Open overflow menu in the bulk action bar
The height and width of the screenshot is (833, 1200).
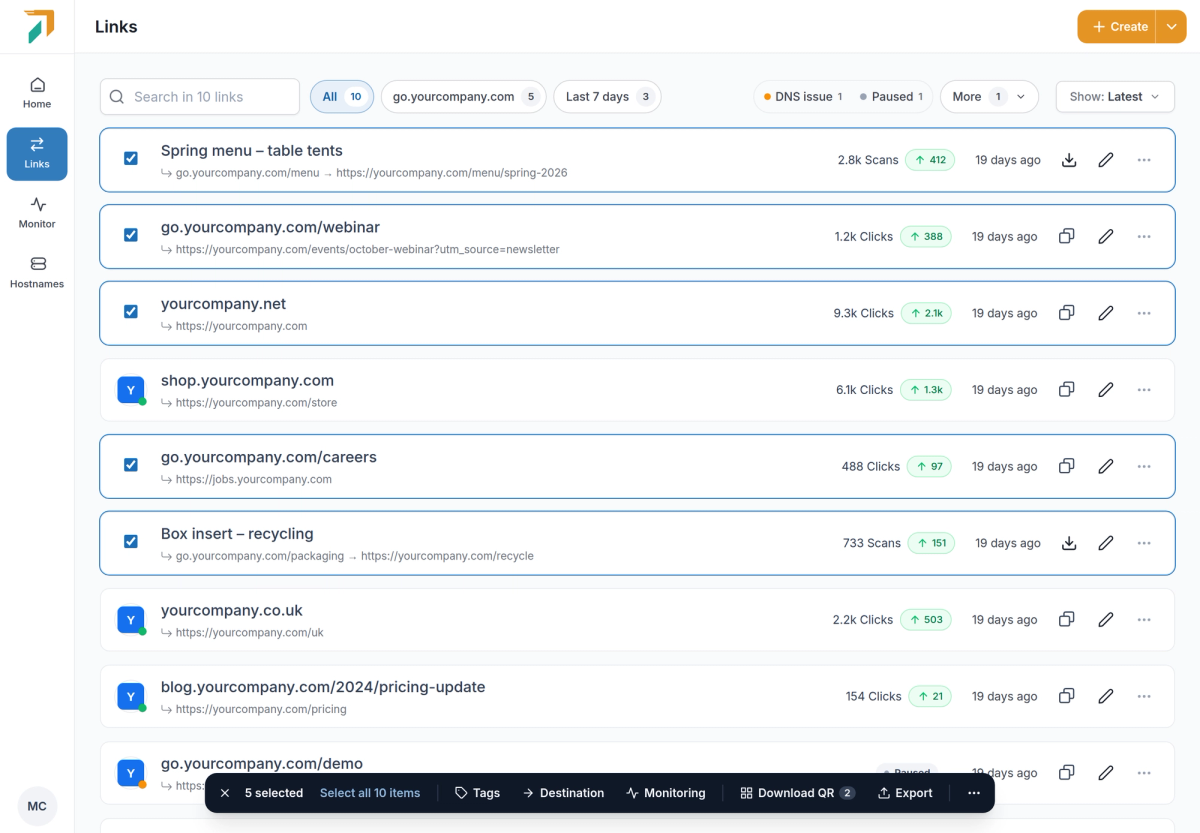pos(974,793)
